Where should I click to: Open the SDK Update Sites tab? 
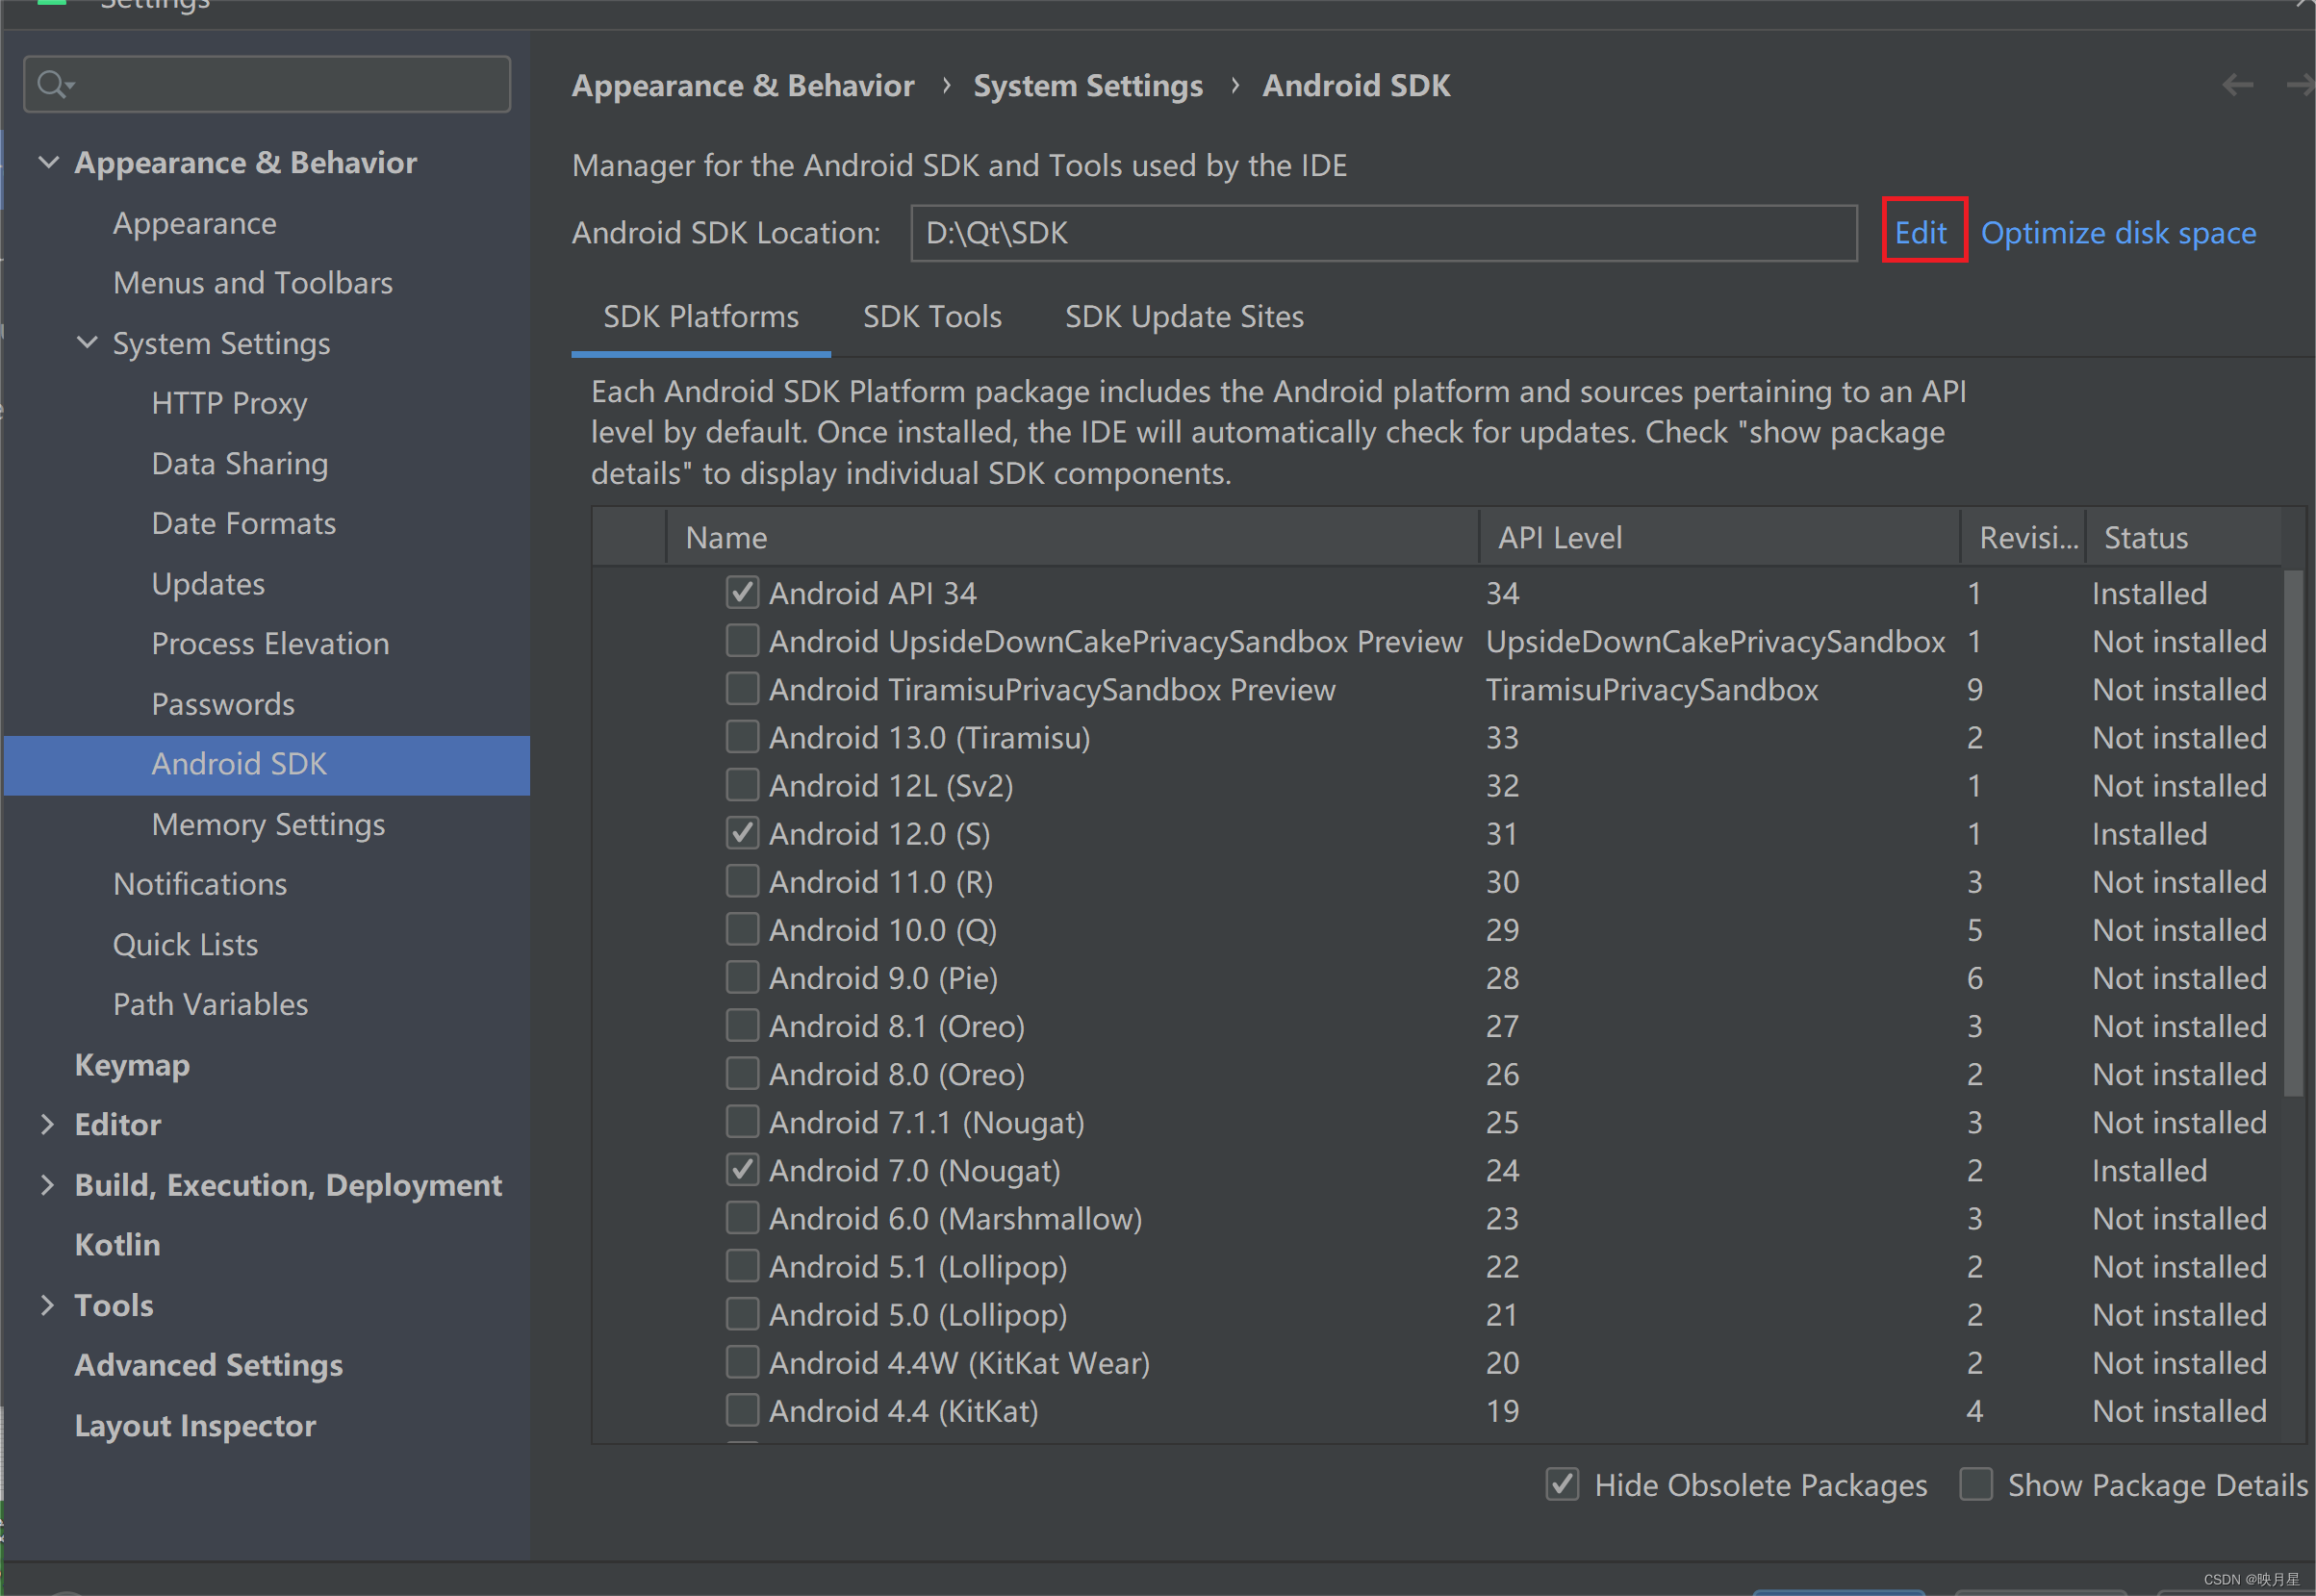coord(1184,317)
